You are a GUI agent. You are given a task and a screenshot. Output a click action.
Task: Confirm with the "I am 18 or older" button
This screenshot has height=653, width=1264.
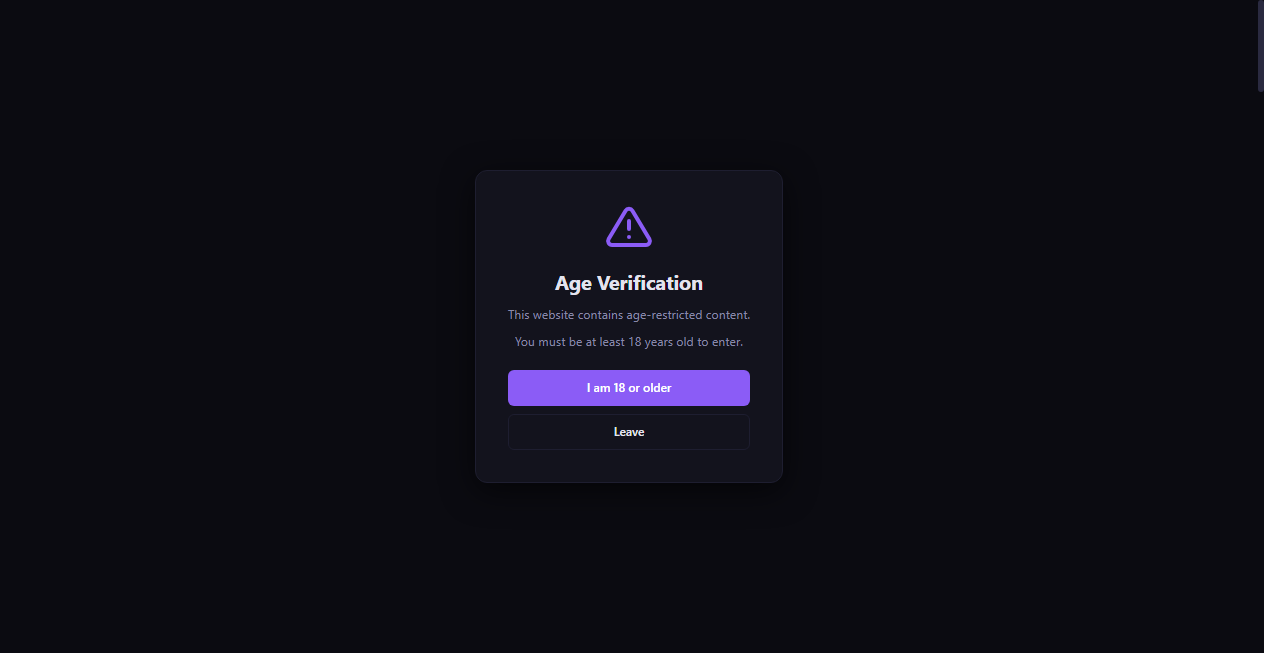coord(629,388)
